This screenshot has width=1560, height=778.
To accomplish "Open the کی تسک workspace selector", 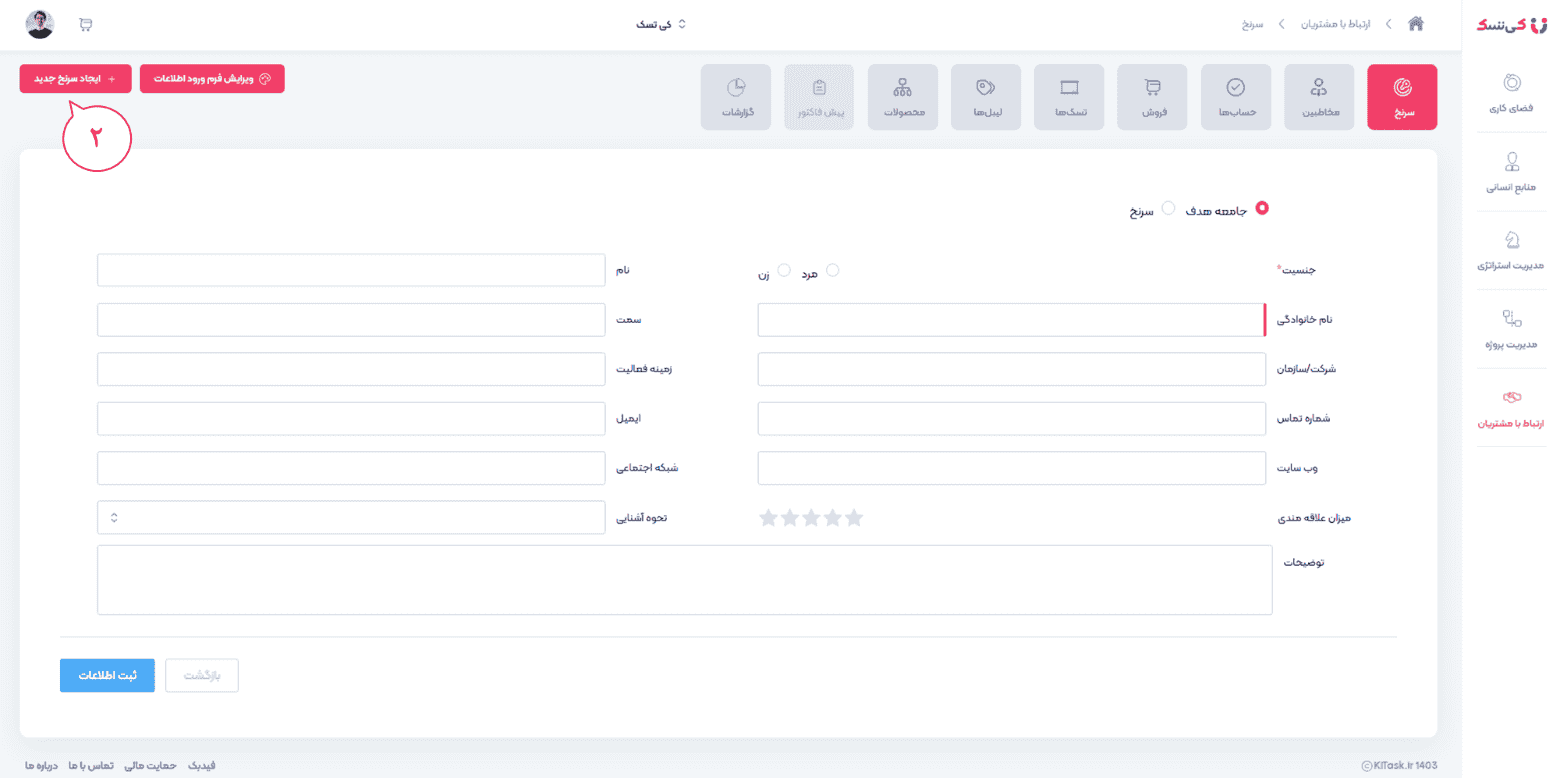I will pos(662,24).
